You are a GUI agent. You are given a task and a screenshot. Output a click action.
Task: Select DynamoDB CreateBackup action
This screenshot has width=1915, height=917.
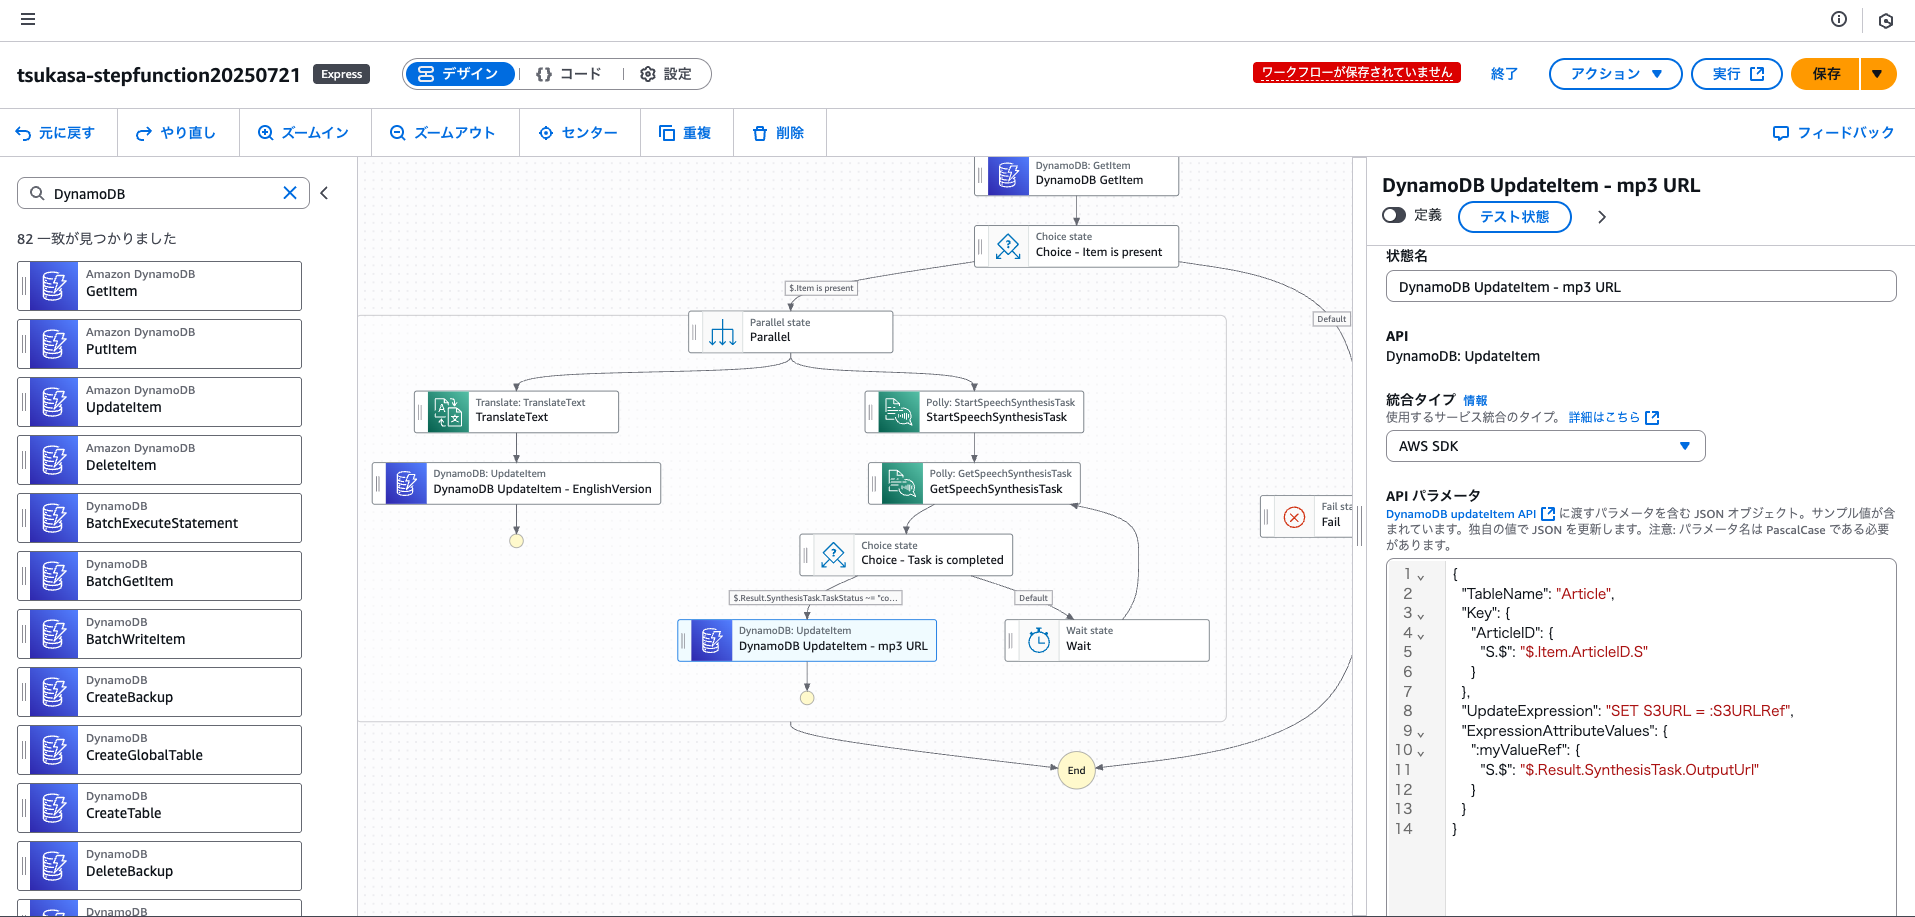point(160,692)
